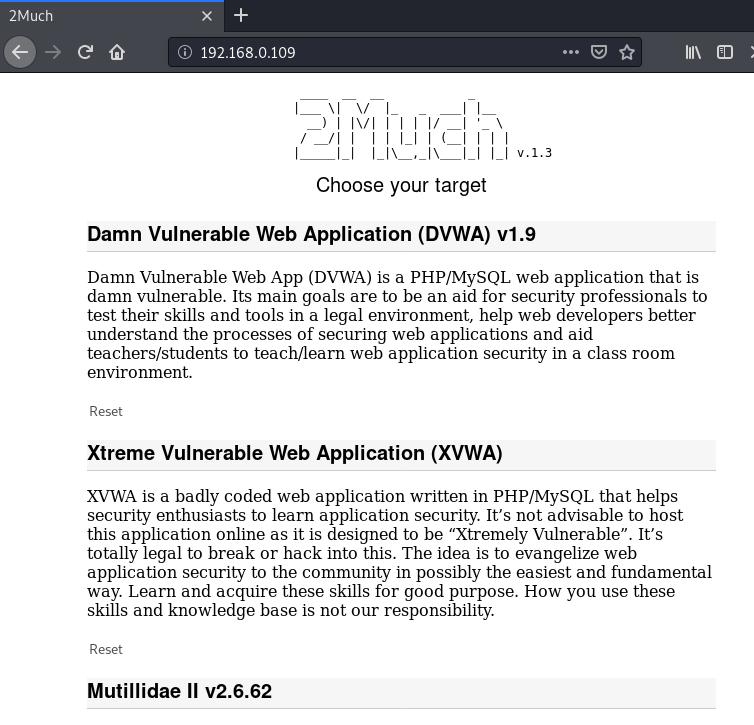
Task: Close the 2Much browser tab
Action: pos(207,16)
